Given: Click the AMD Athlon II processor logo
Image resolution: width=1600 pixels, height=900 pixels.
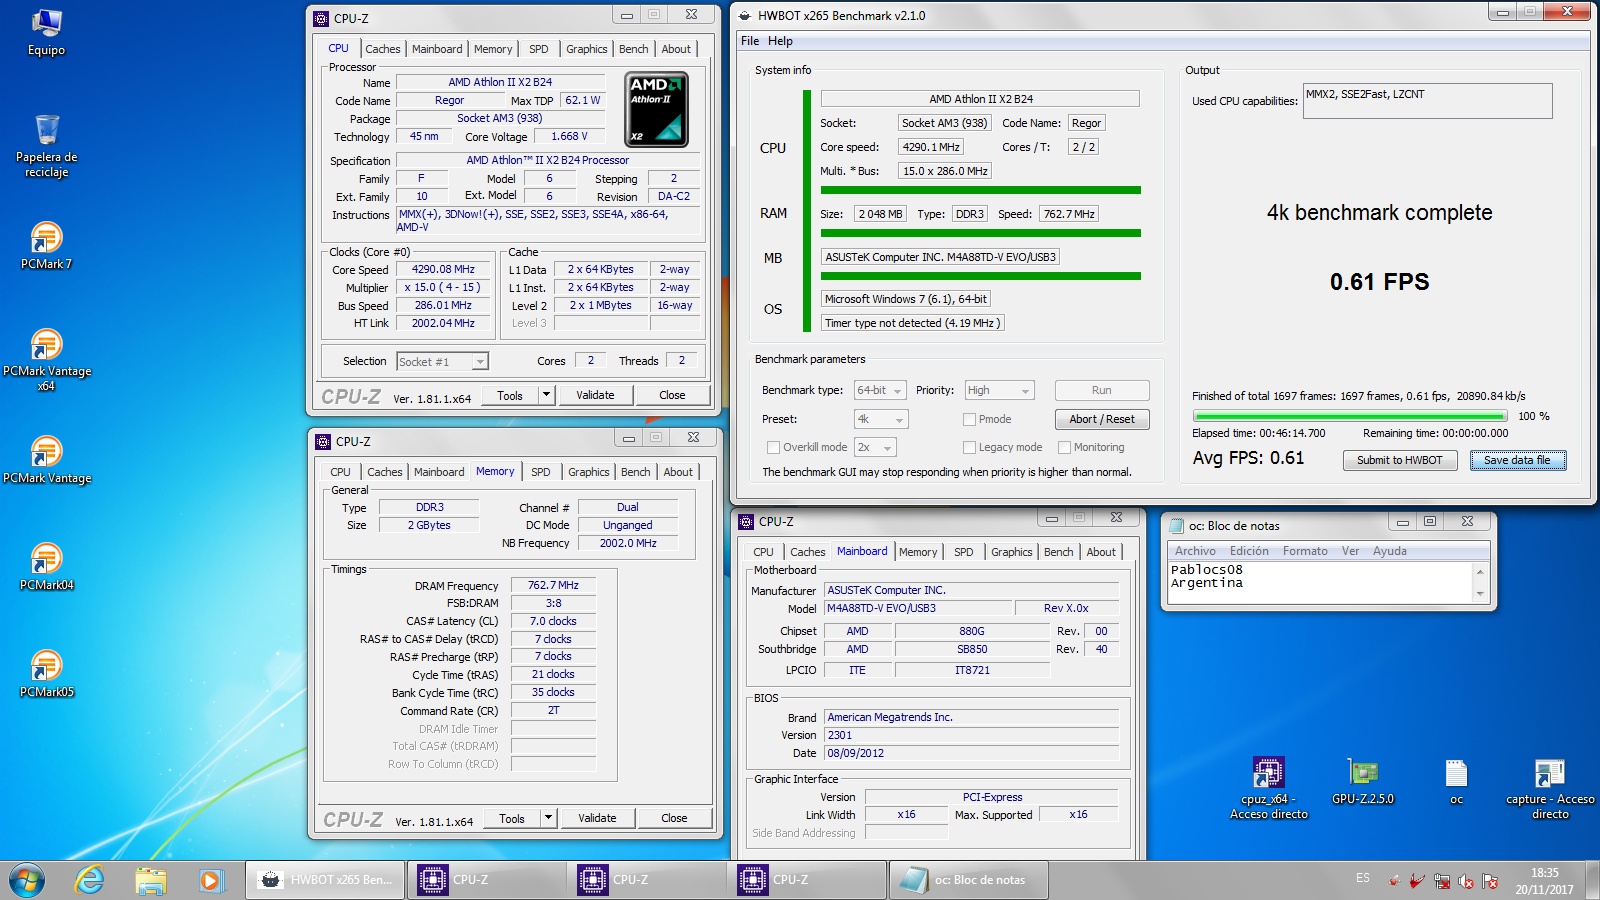Looking at the screenshot, I should (x=656, y=109).
